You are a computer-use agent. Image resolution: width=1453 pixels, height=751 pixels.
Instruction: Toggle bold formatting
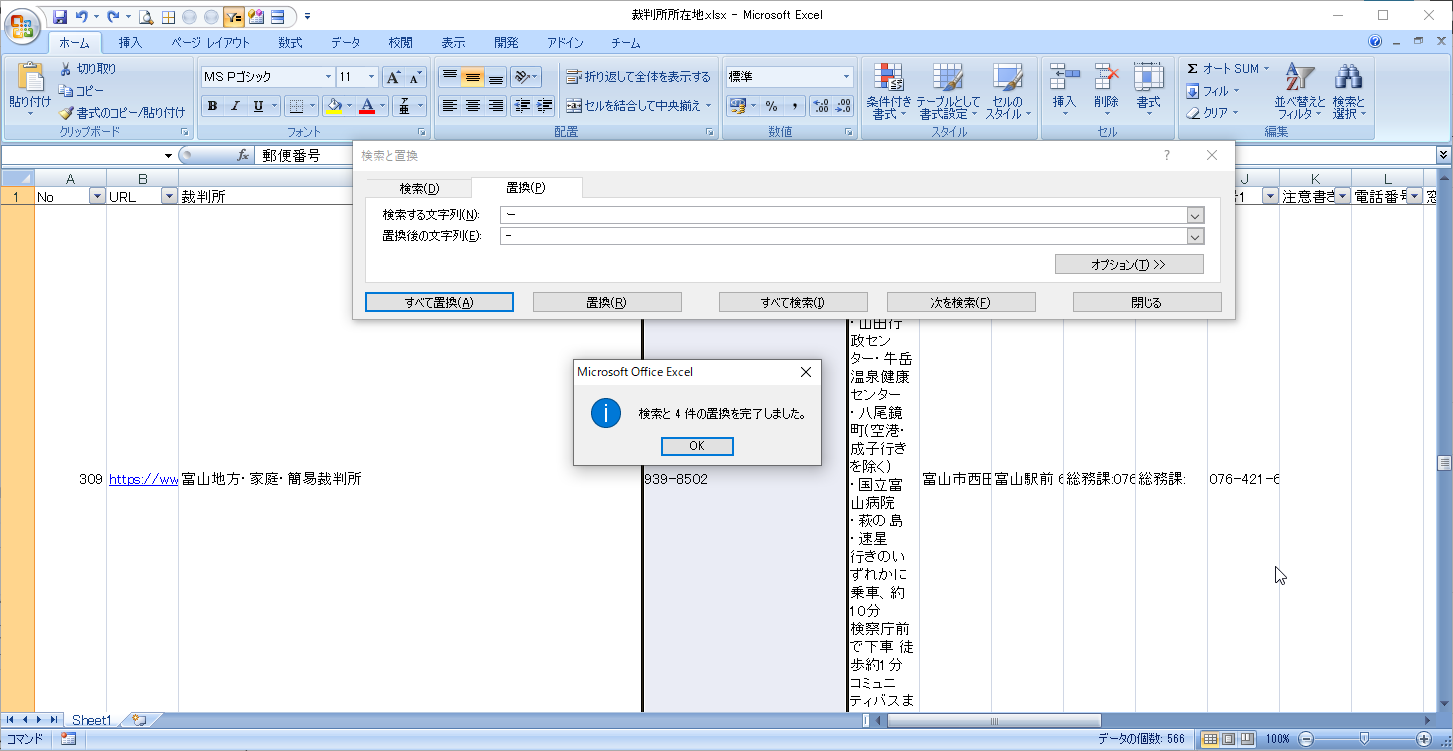212,106
